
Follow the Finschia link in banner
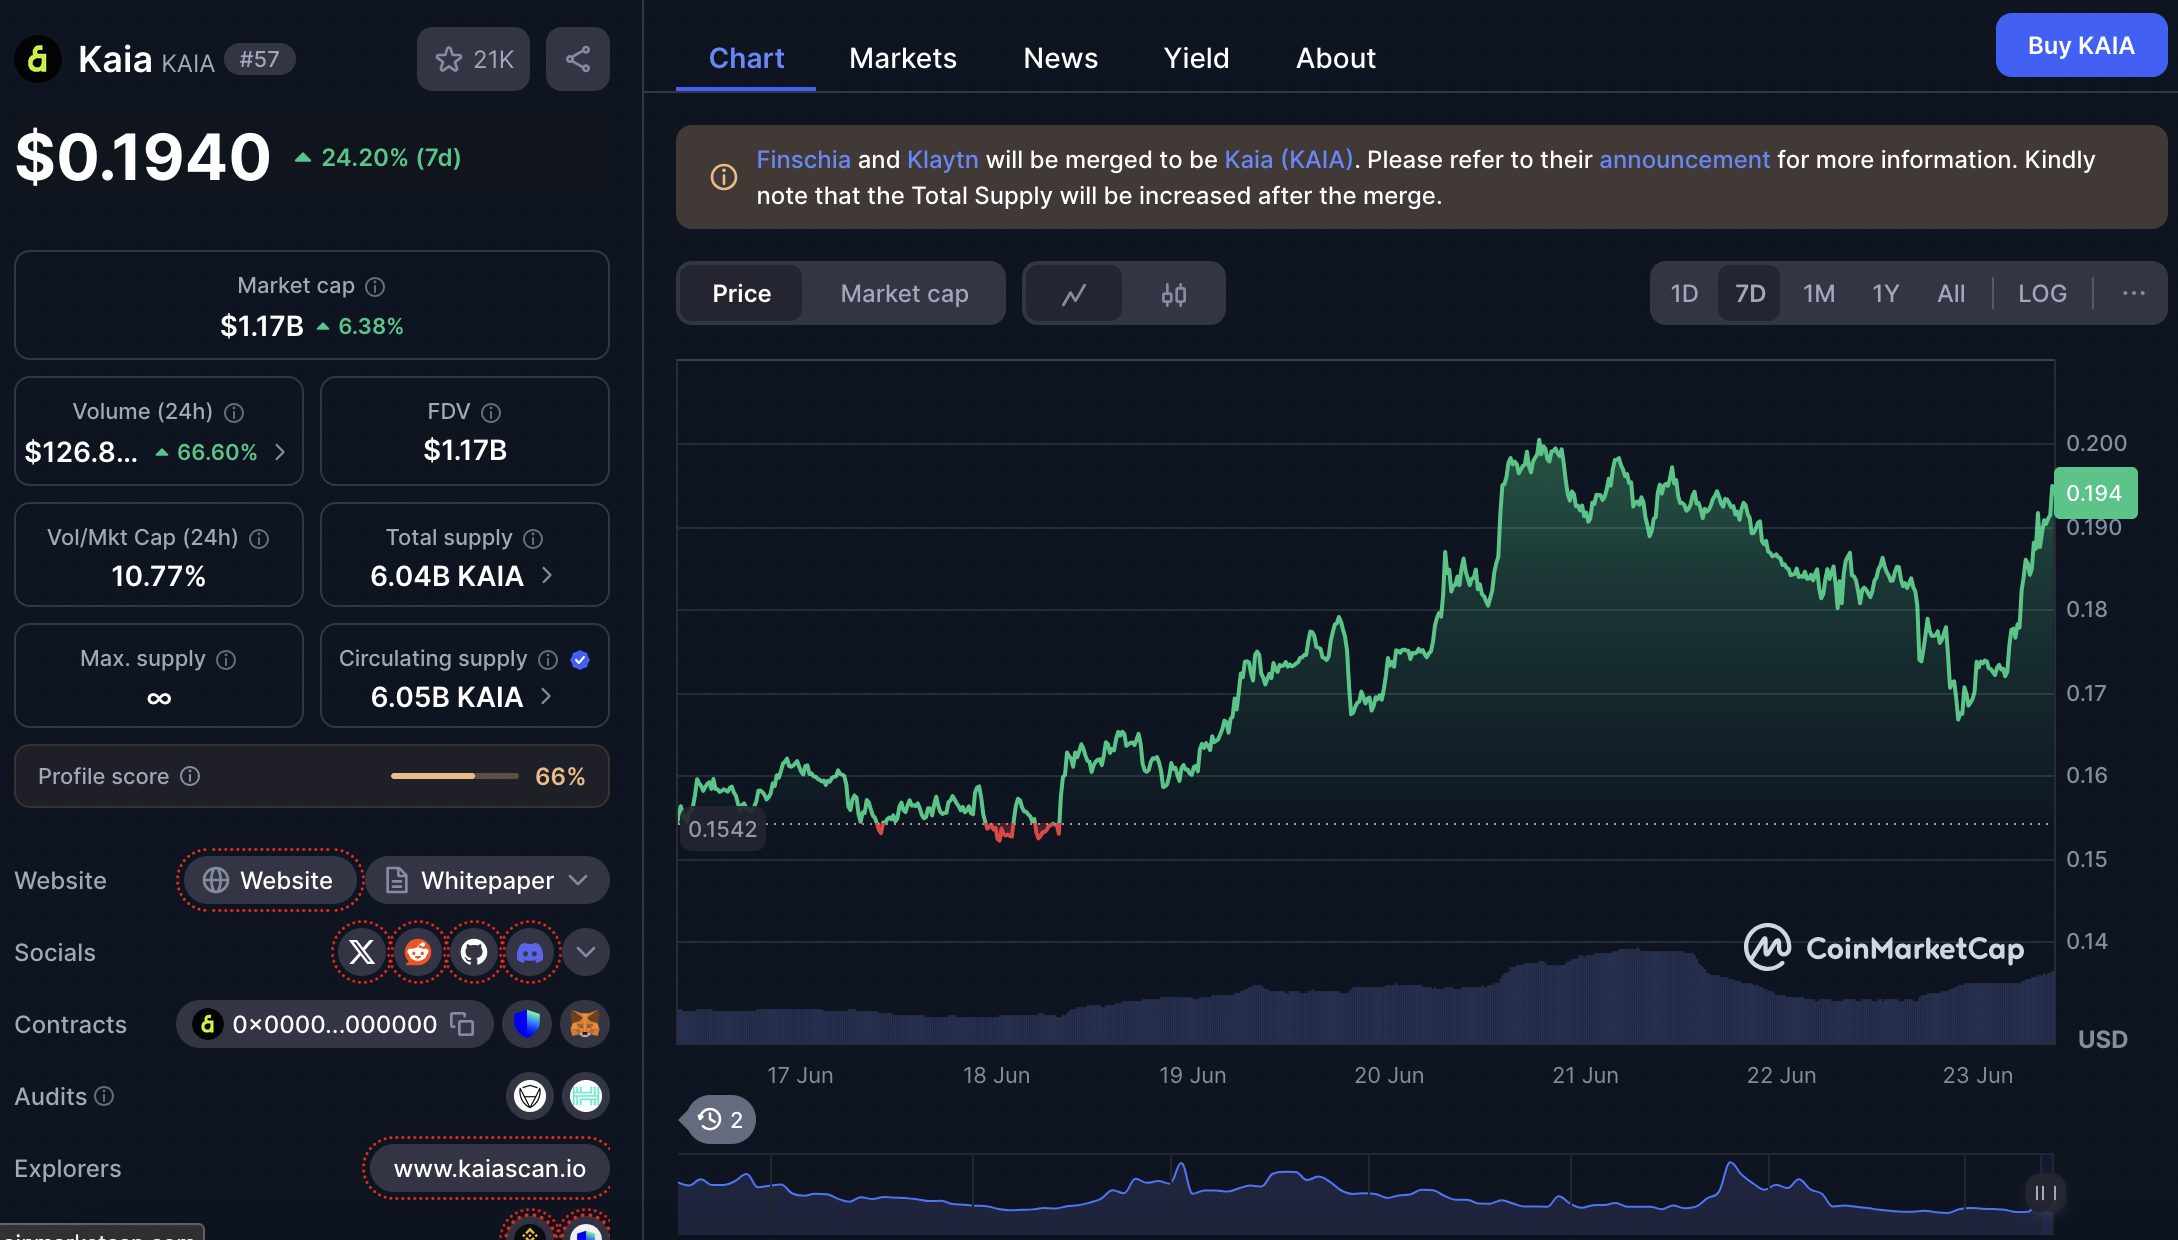click(x=803, y=160)
